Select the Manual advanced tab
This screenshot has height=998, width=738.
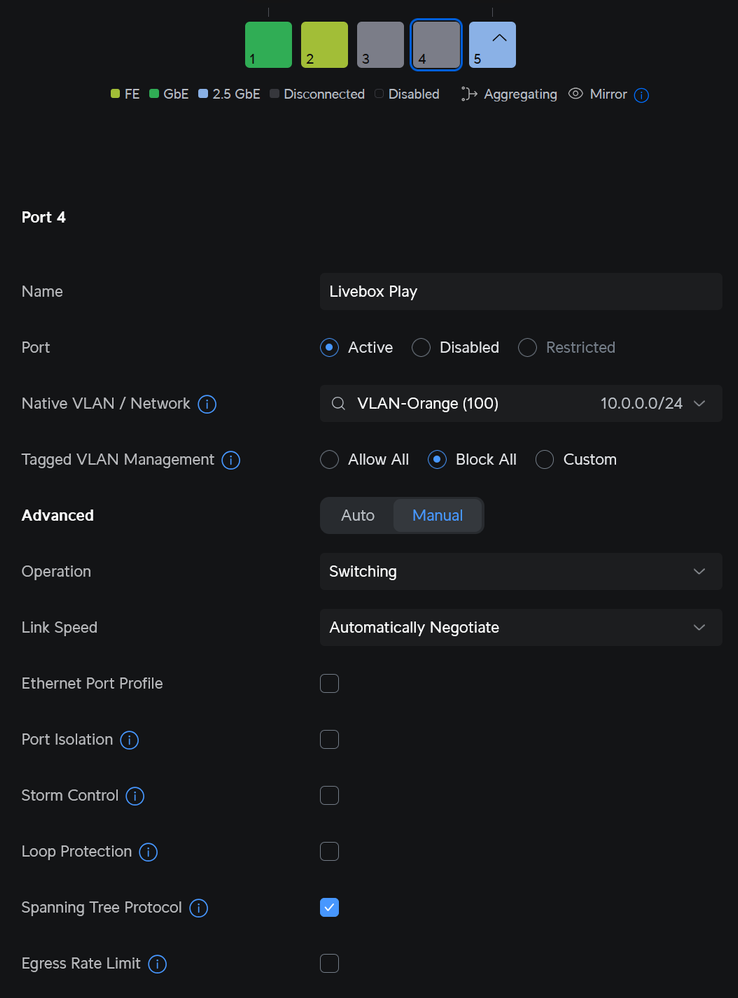(437, 516)
